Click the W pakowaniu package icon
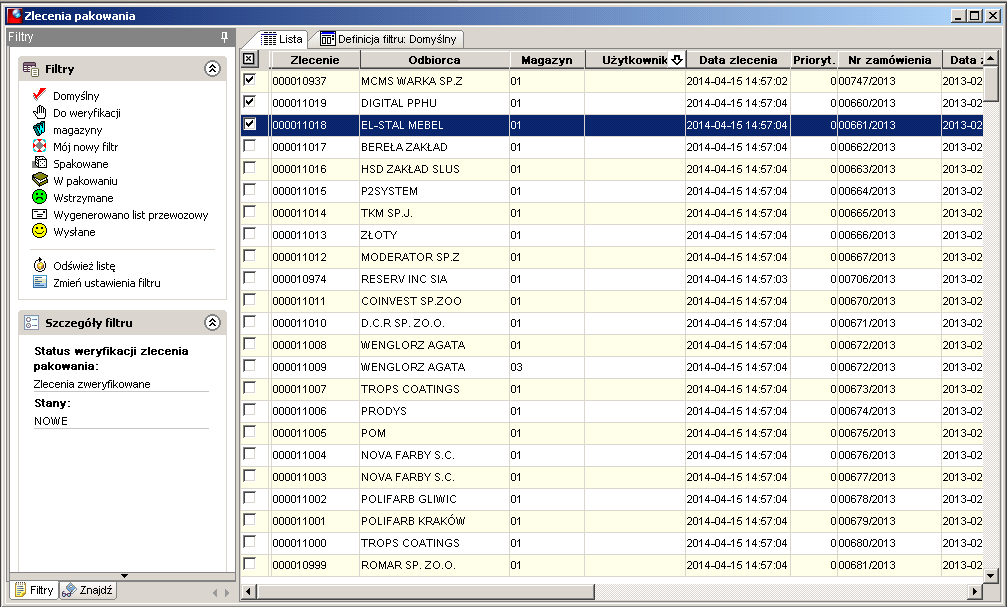Screen dimensions: 1007x607 (40, 180)
